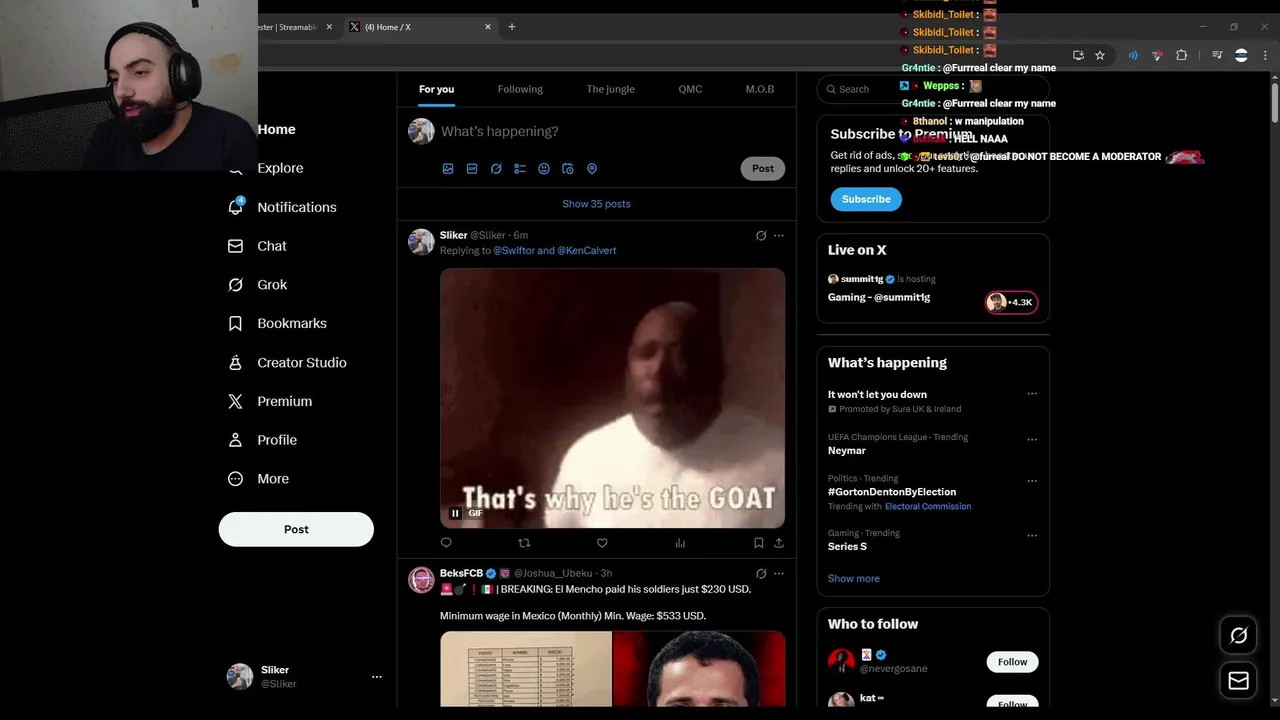Ask Grok about Sliker's post
Image resolution: width=1280 pixels, height=720 pixels.
pyautogui.click(x=761, y=236)
